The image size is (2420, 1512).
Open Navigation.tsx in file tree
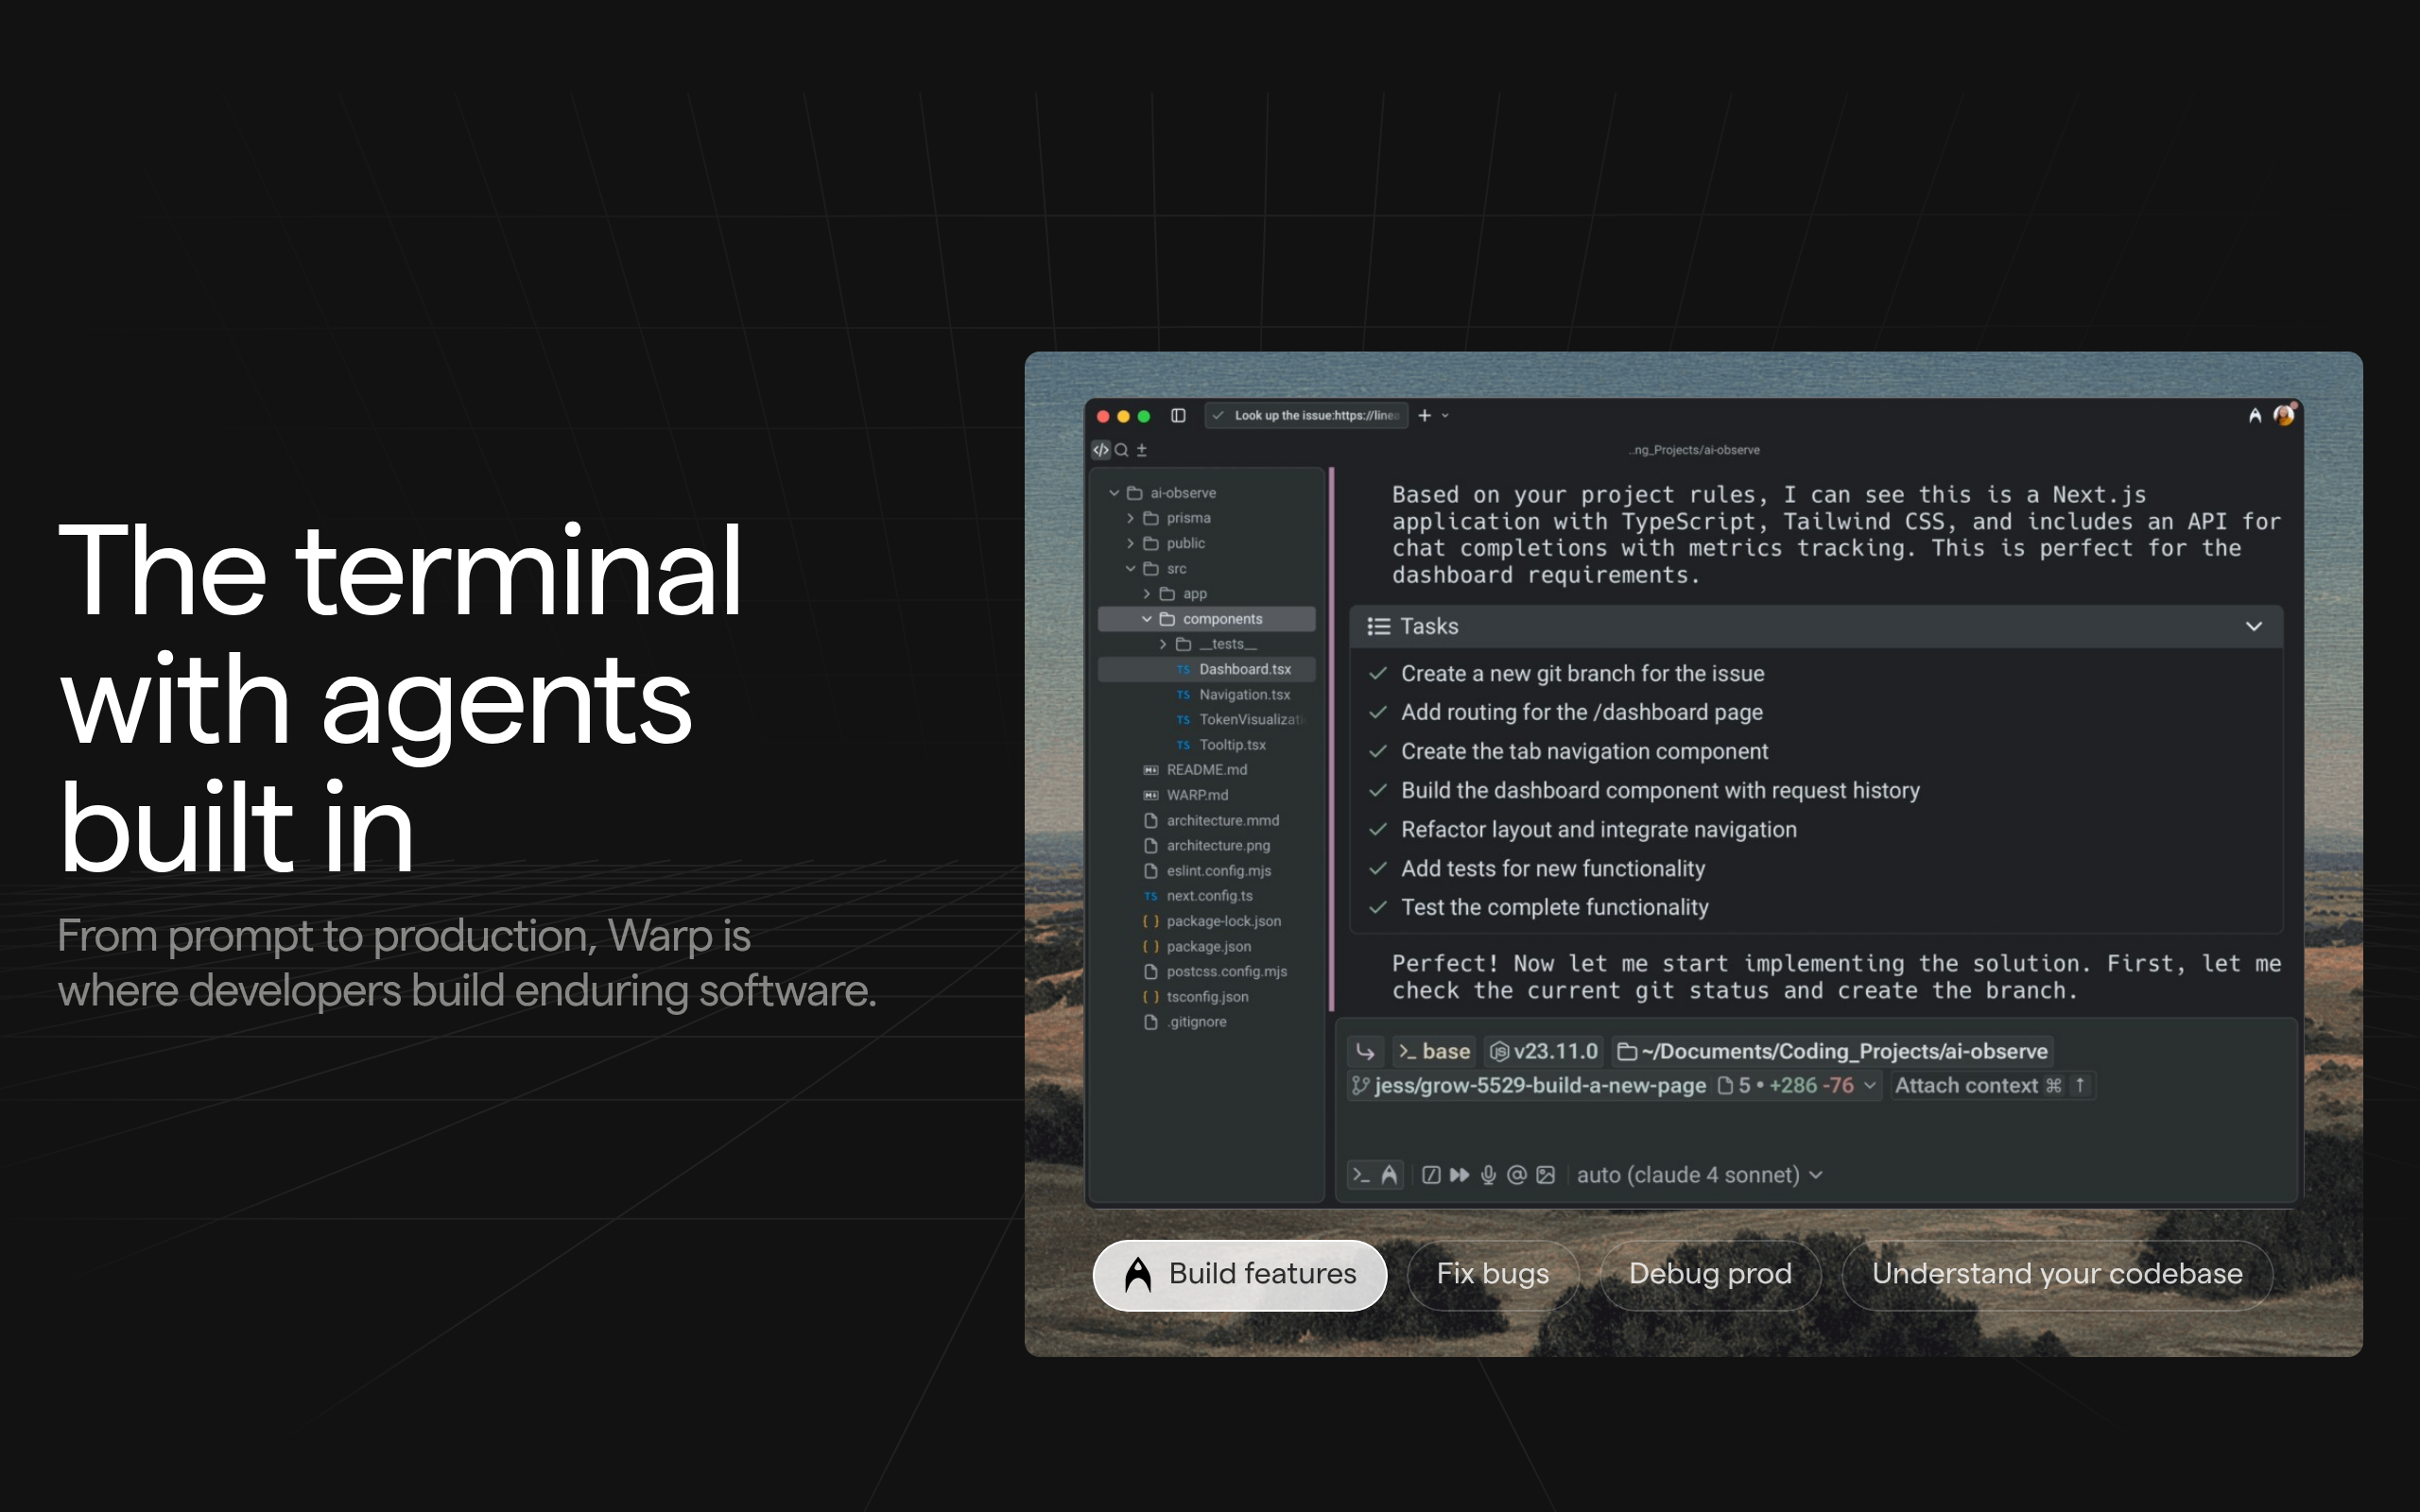click(1244, 694)
